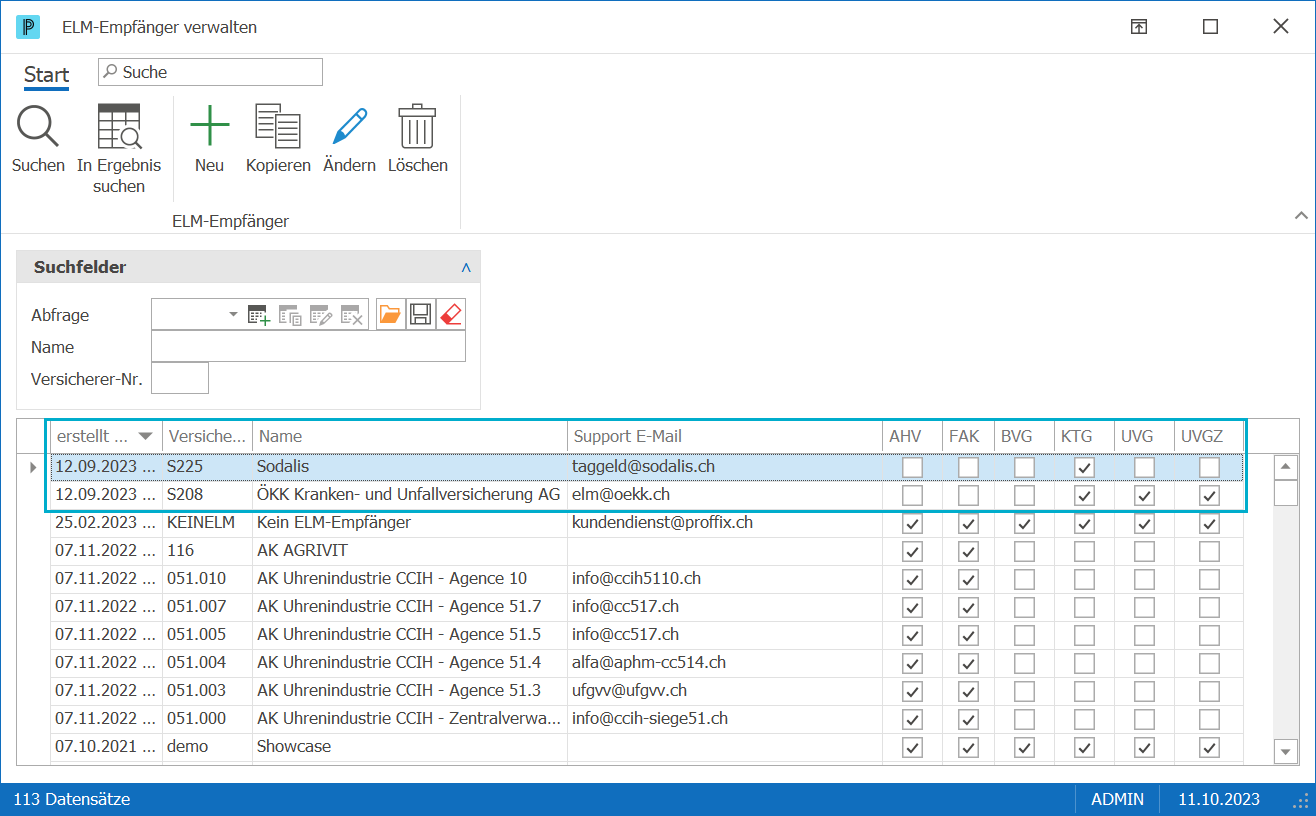Focus the Name search input field

click(x=308, y=347)
